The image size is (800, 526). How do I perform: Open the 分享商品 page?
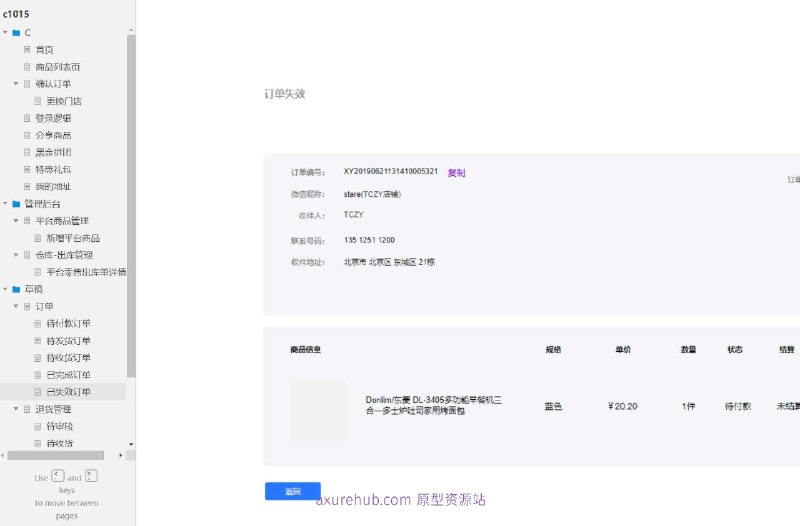click(53, 135)
